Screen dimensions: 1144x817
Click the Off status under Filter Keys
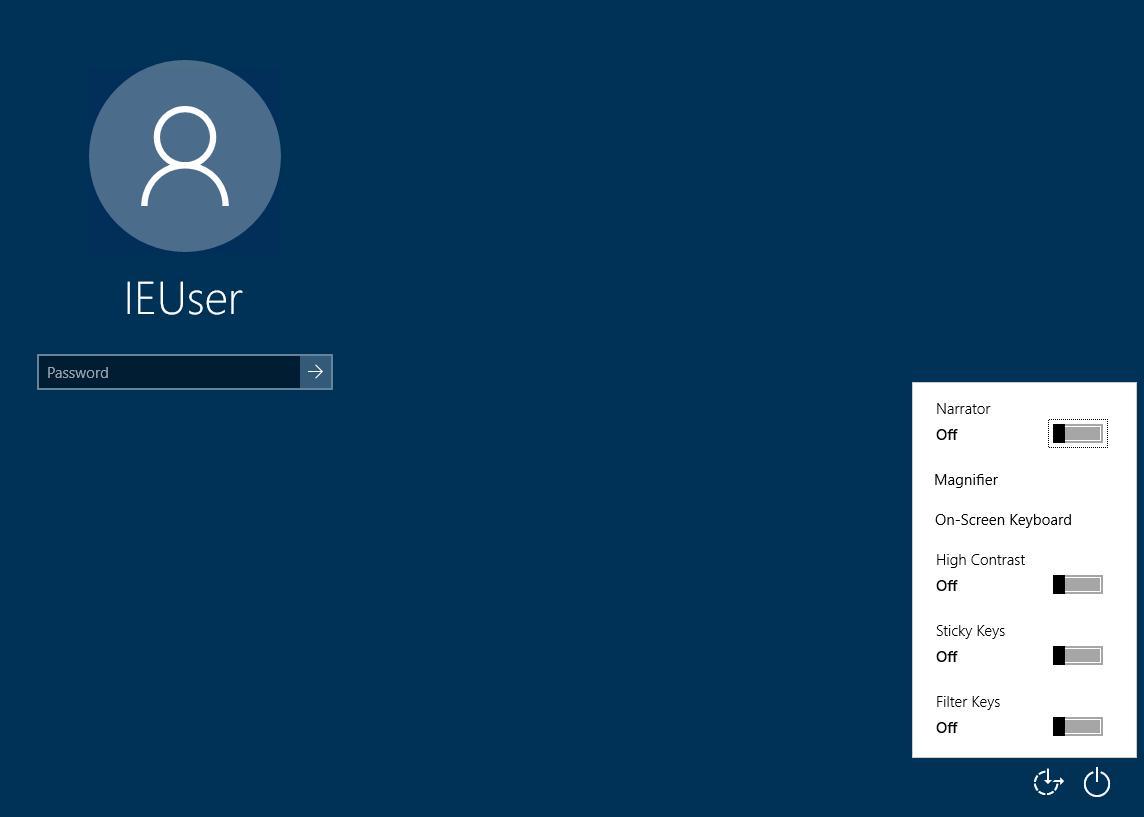pyautogui.click(x=947, y=728)
